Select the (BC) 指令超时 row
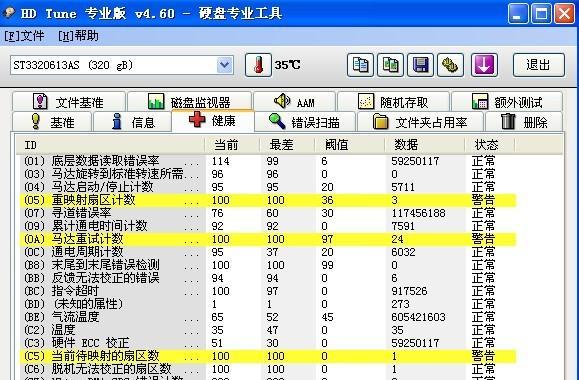 click(x=268, y=291)
